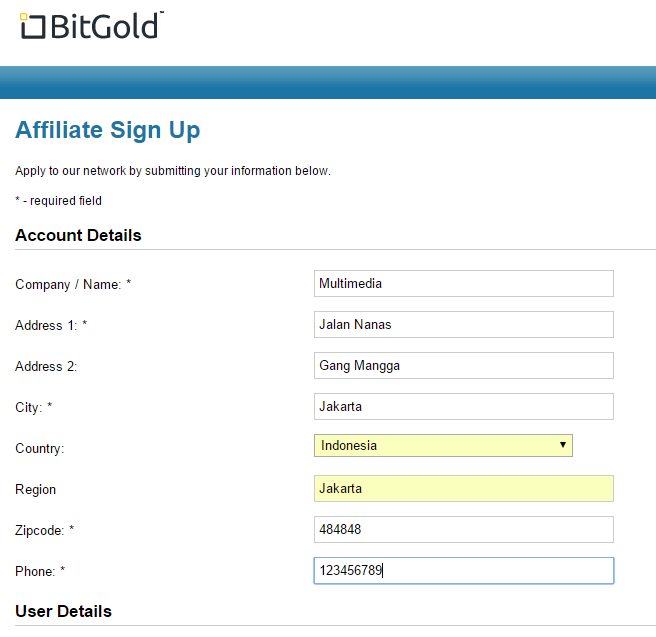Focus the Address 1 field containing Jalan Nanas
Viewport: 656px width, 637px height.
[x=463, y=324]
